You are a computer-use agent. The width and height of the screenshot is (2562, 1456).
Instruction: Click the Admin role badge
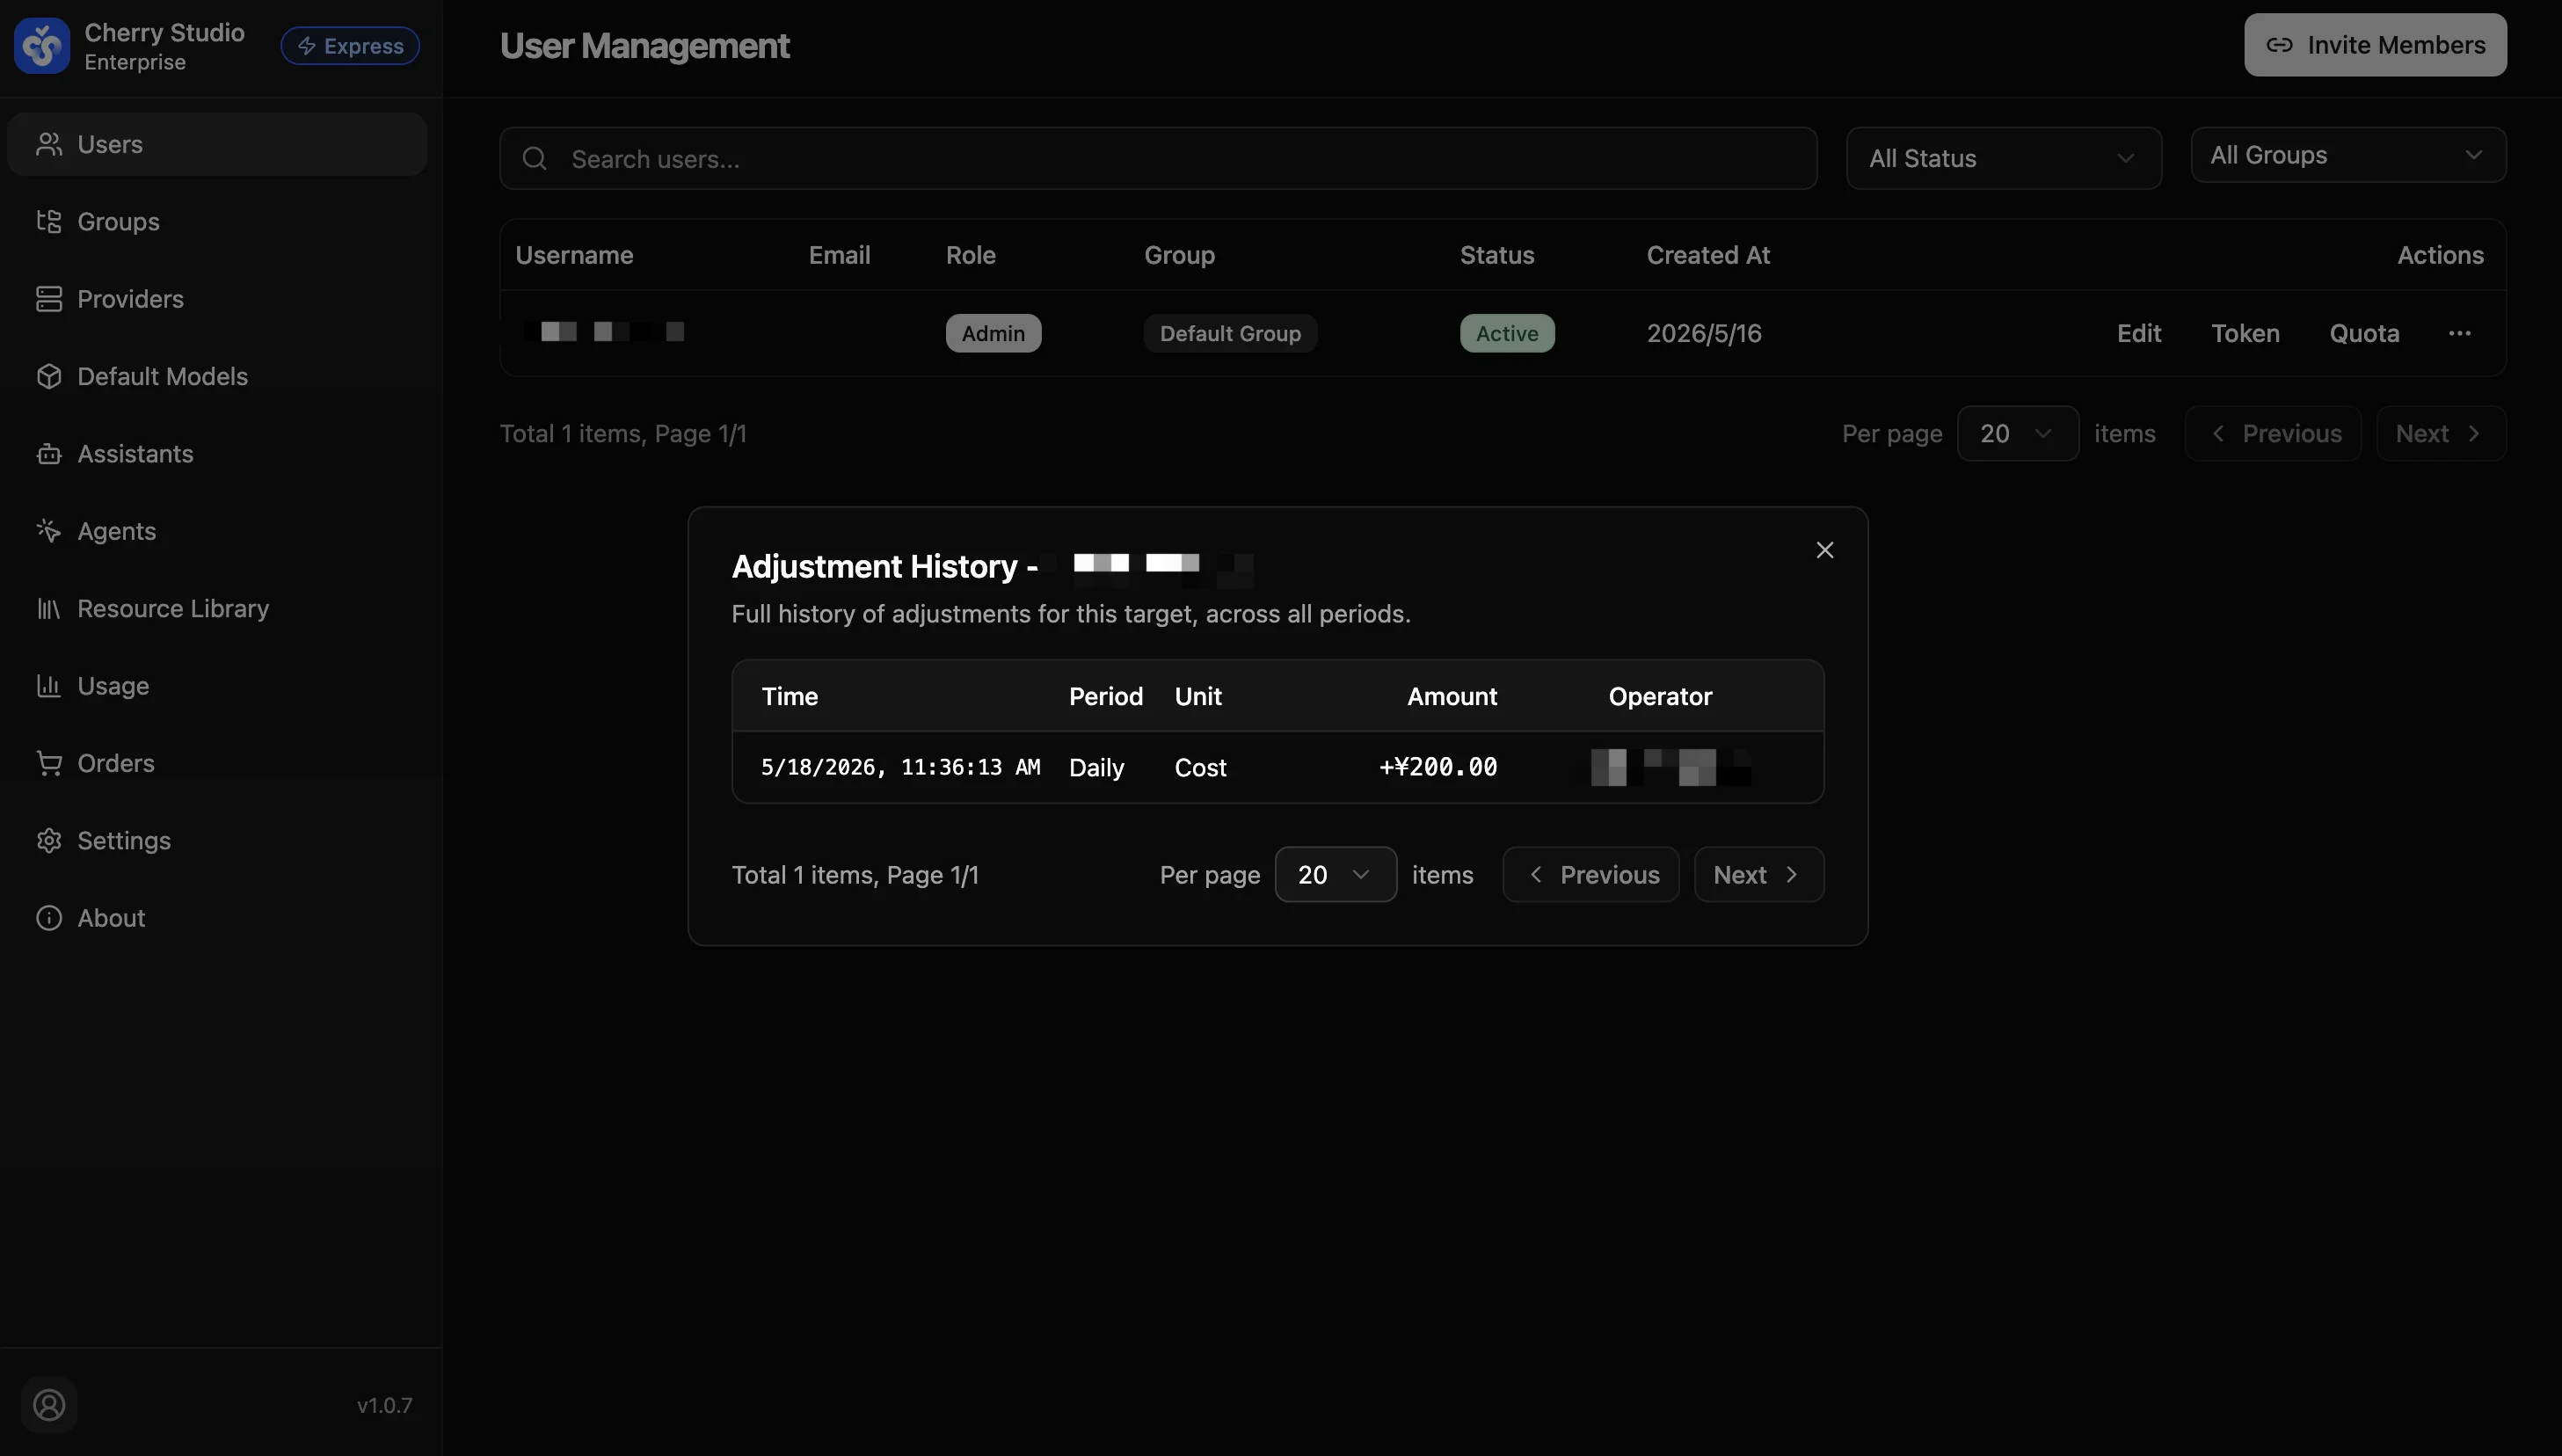(x=993, y=333)
